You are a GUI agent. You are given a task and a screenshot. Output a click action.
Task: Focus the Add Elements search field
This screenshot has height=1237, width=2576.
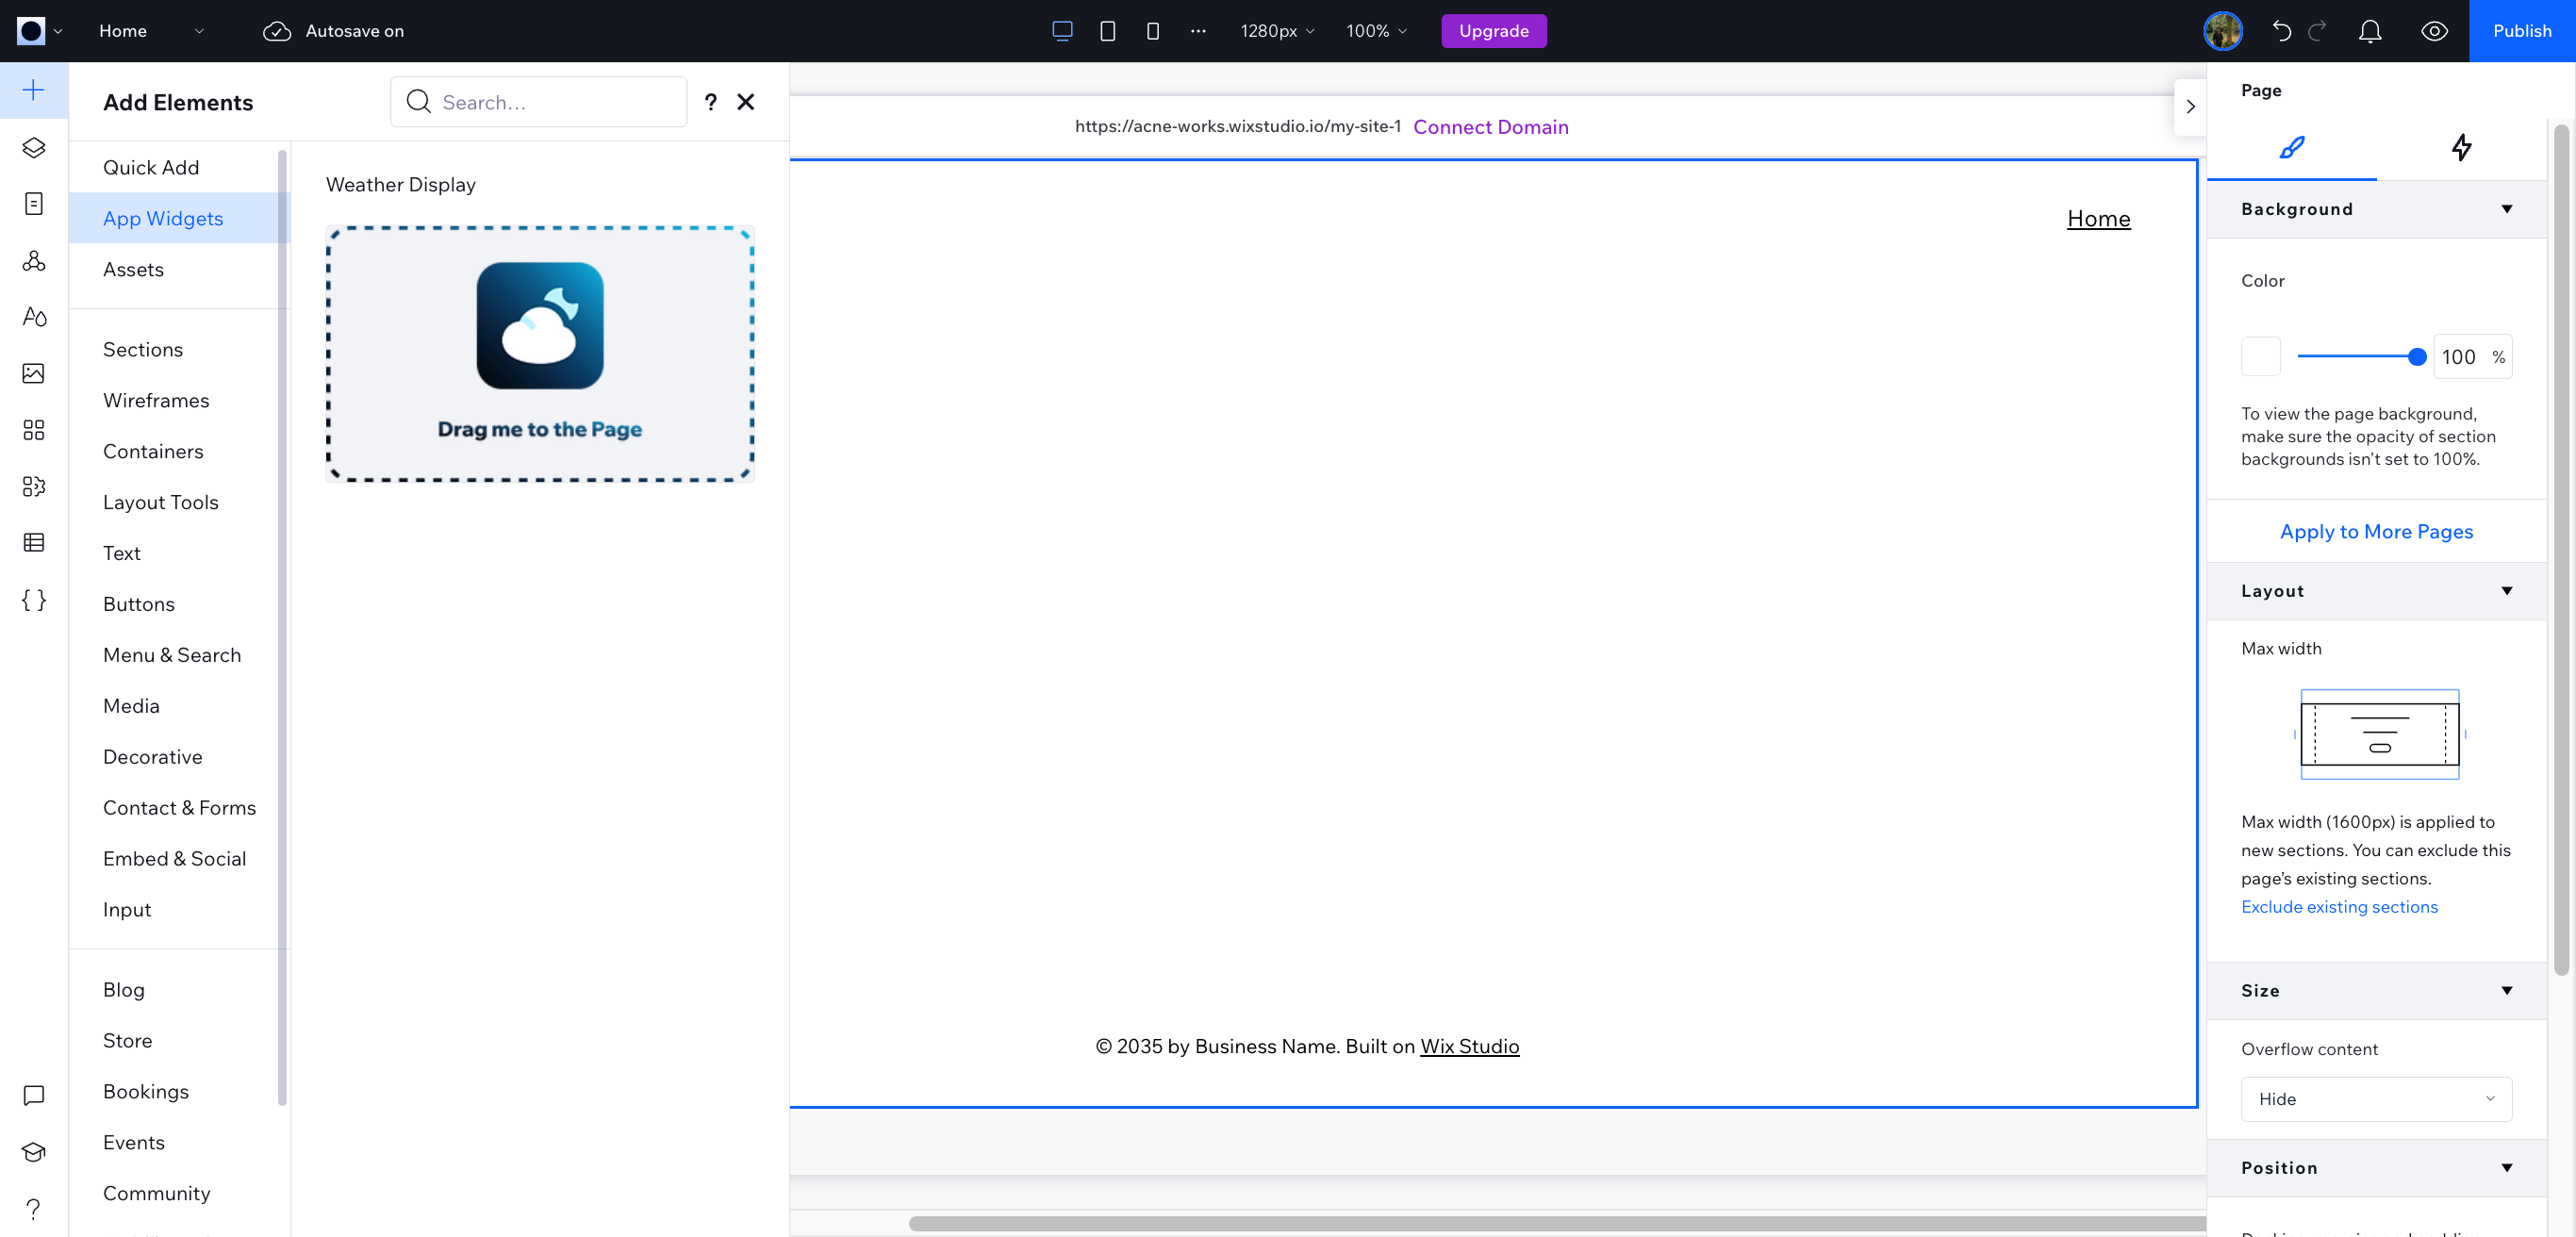pos(538,102)
